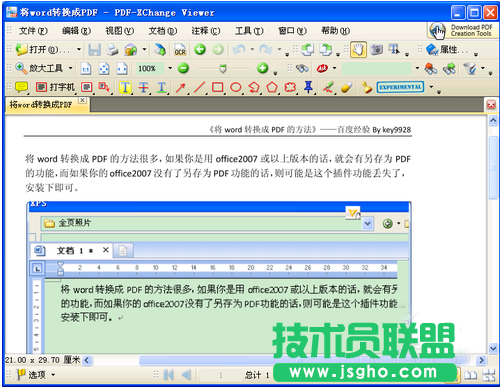Click the Redo arrow

(266, 50)
